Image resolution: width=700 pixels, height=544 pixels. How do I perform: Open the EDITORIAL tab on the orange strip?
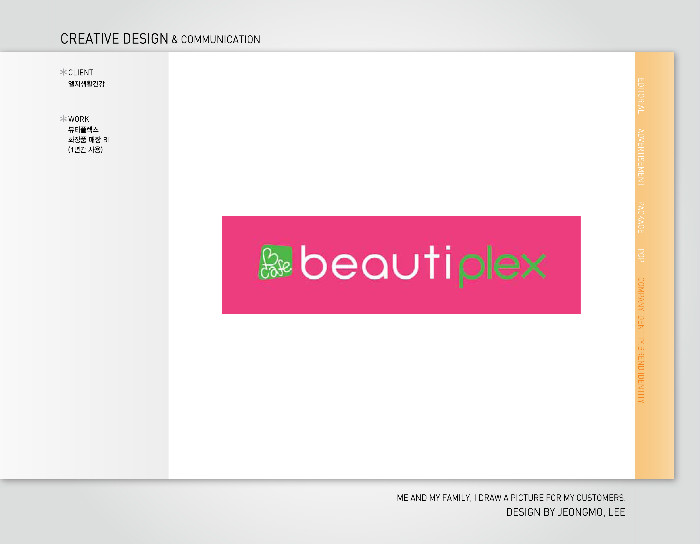(641, 96)
